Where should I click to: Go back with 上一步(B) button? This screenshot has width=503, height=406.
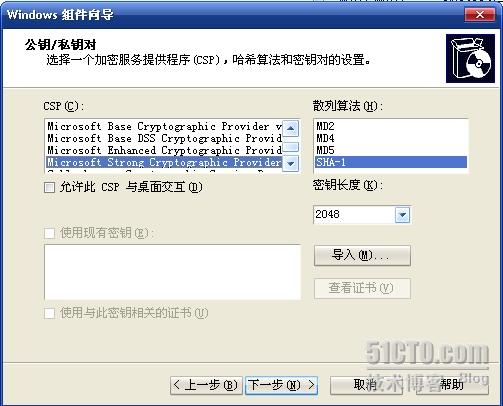tap(206, 386)
